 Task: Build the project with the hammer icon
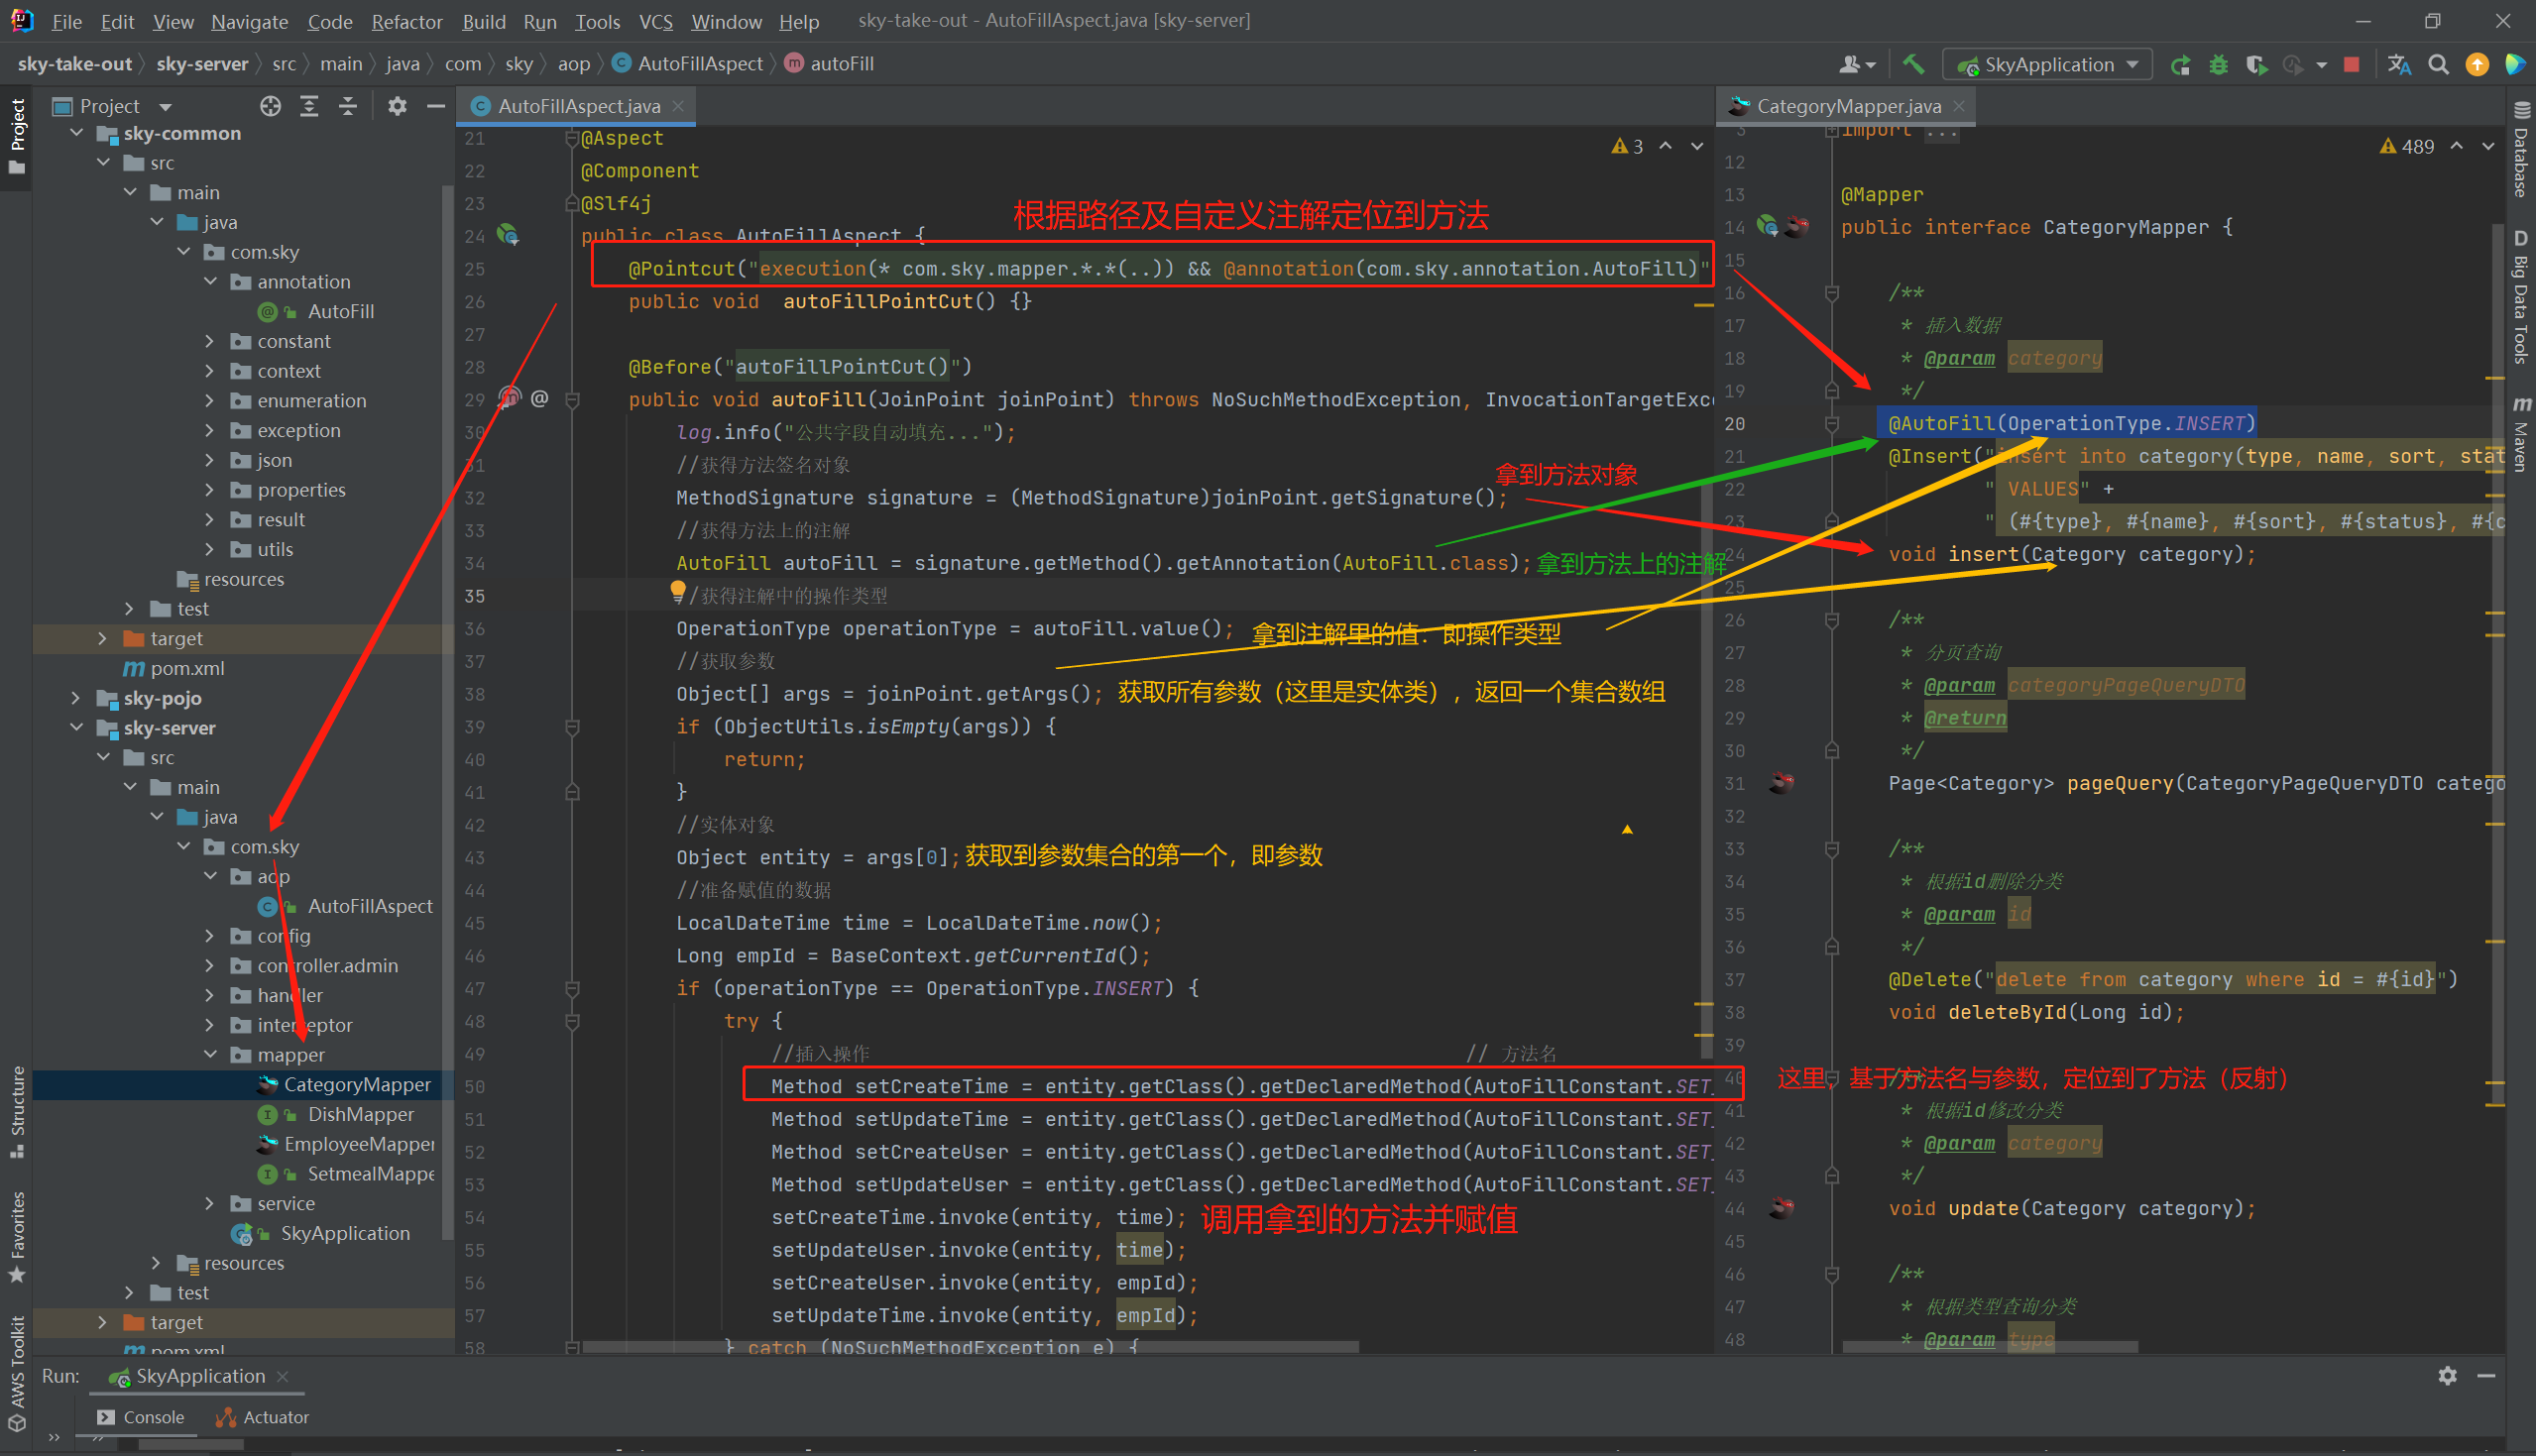(x=1913, y=63)
